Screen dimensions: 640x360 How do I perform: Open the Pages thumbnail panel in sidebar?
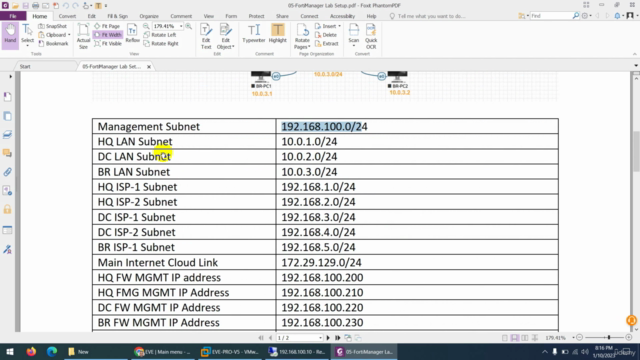click(x=7, y=116)
